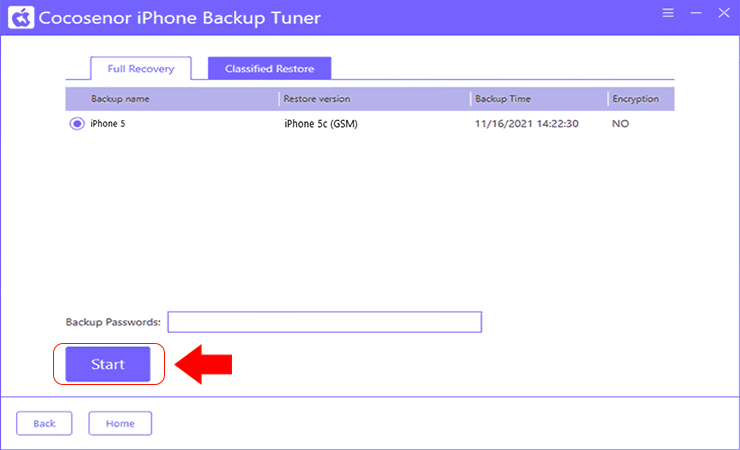Select the iPhone 5 backup radio button
The image size is (740, 450).
77,124
